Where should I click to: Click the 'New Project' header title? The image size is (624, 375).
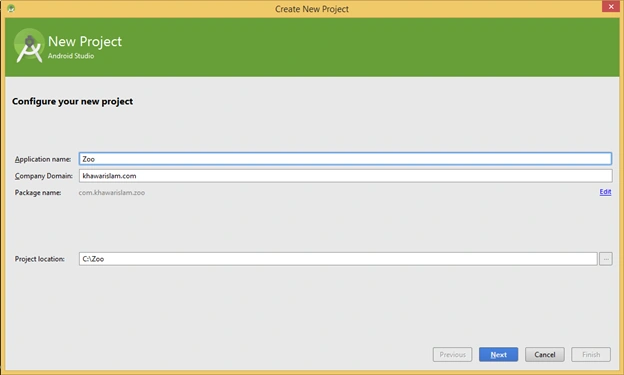click(85, 41)
